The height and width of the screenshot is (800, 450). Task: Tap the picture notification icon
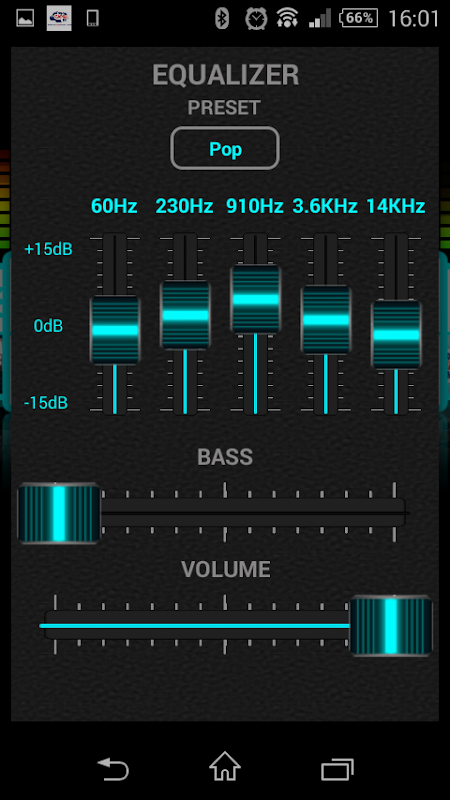(26, 19)
